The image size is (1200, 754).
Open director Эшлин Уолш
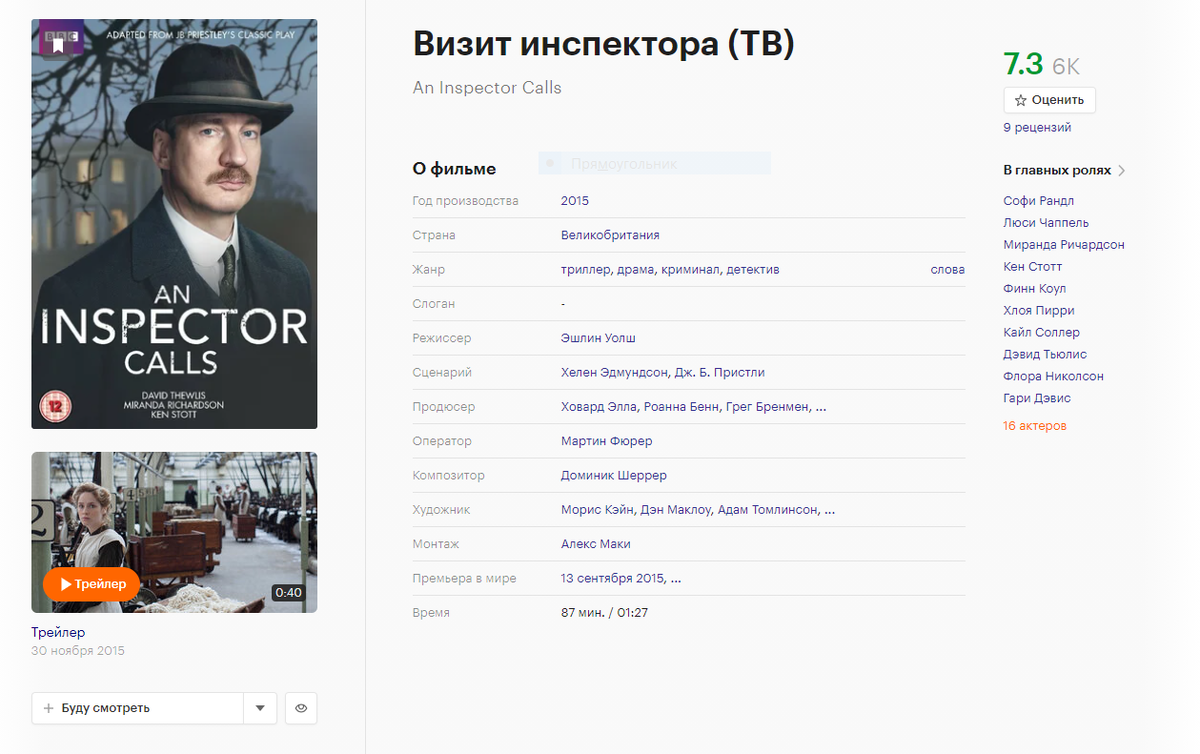598,338
